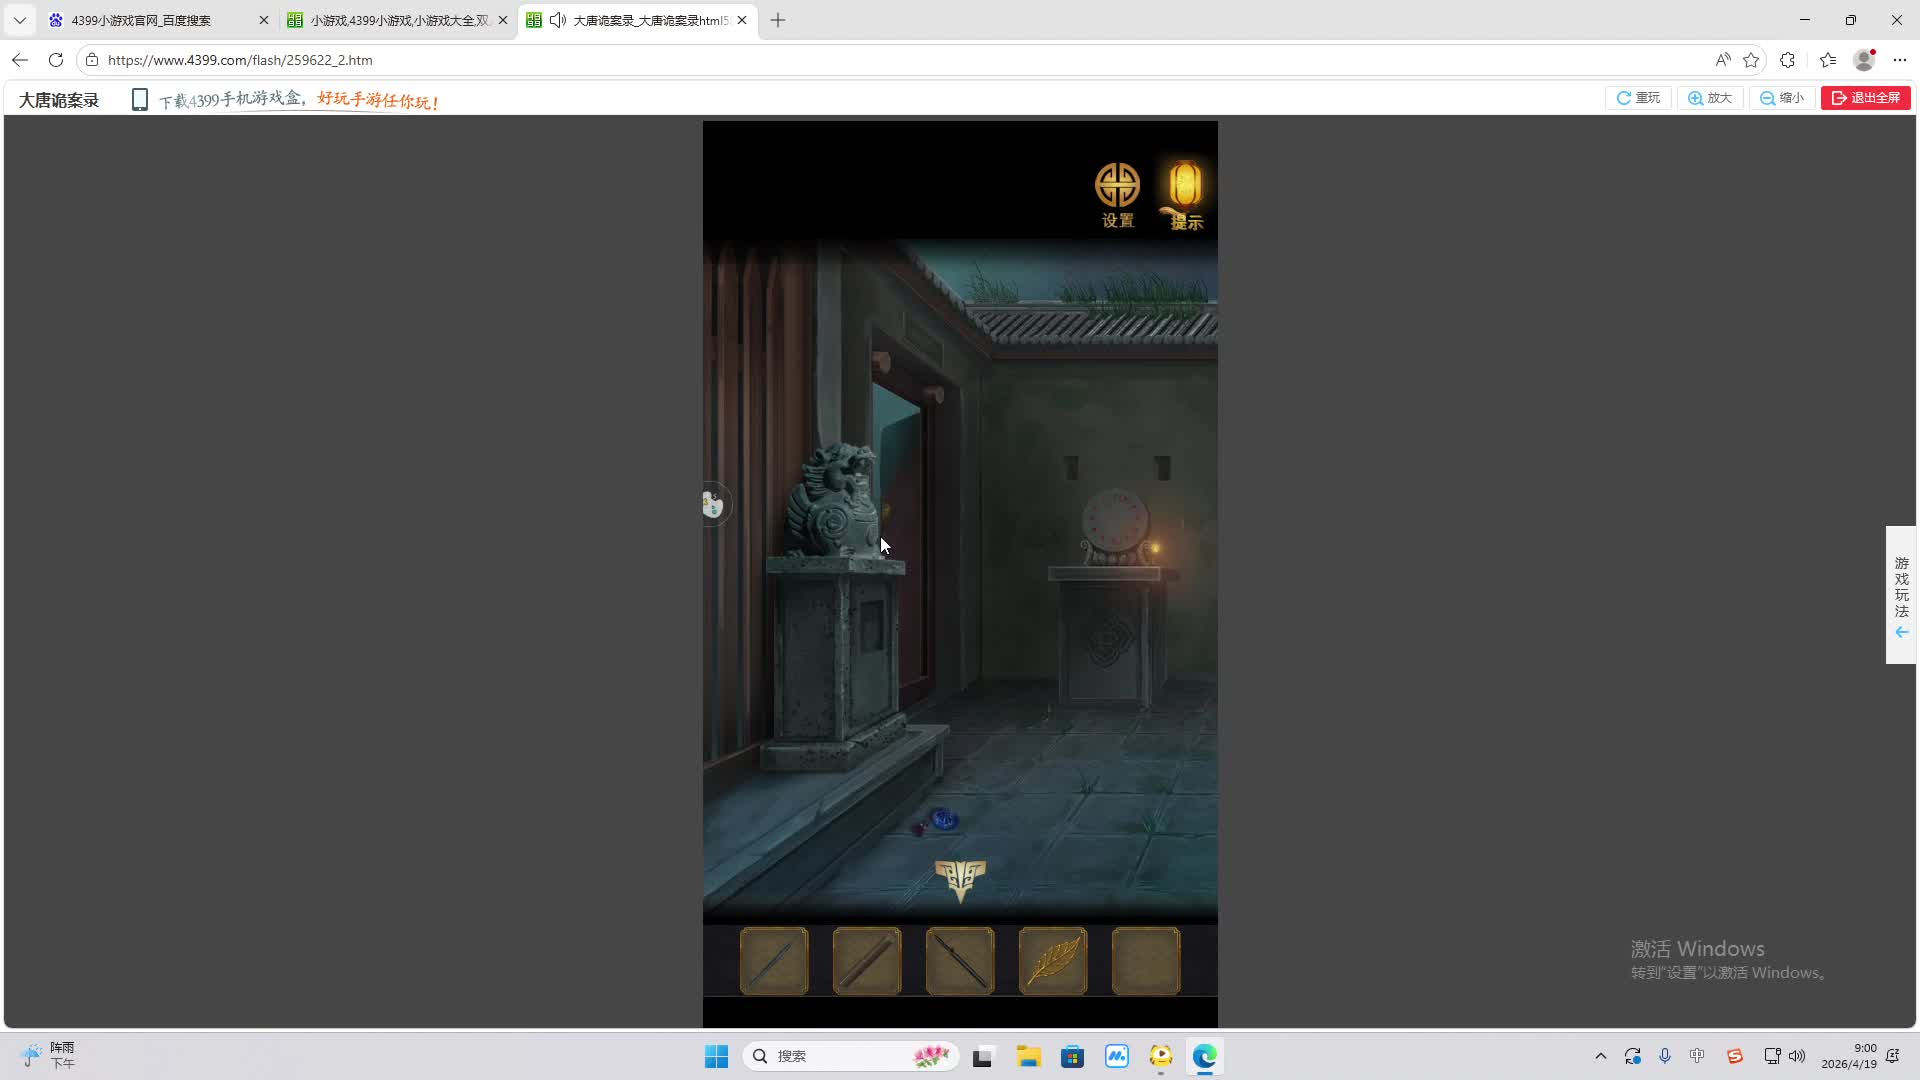This screenshot has height=1080, width=1920.
Task: Open a new browser tab
Action: 778,20
